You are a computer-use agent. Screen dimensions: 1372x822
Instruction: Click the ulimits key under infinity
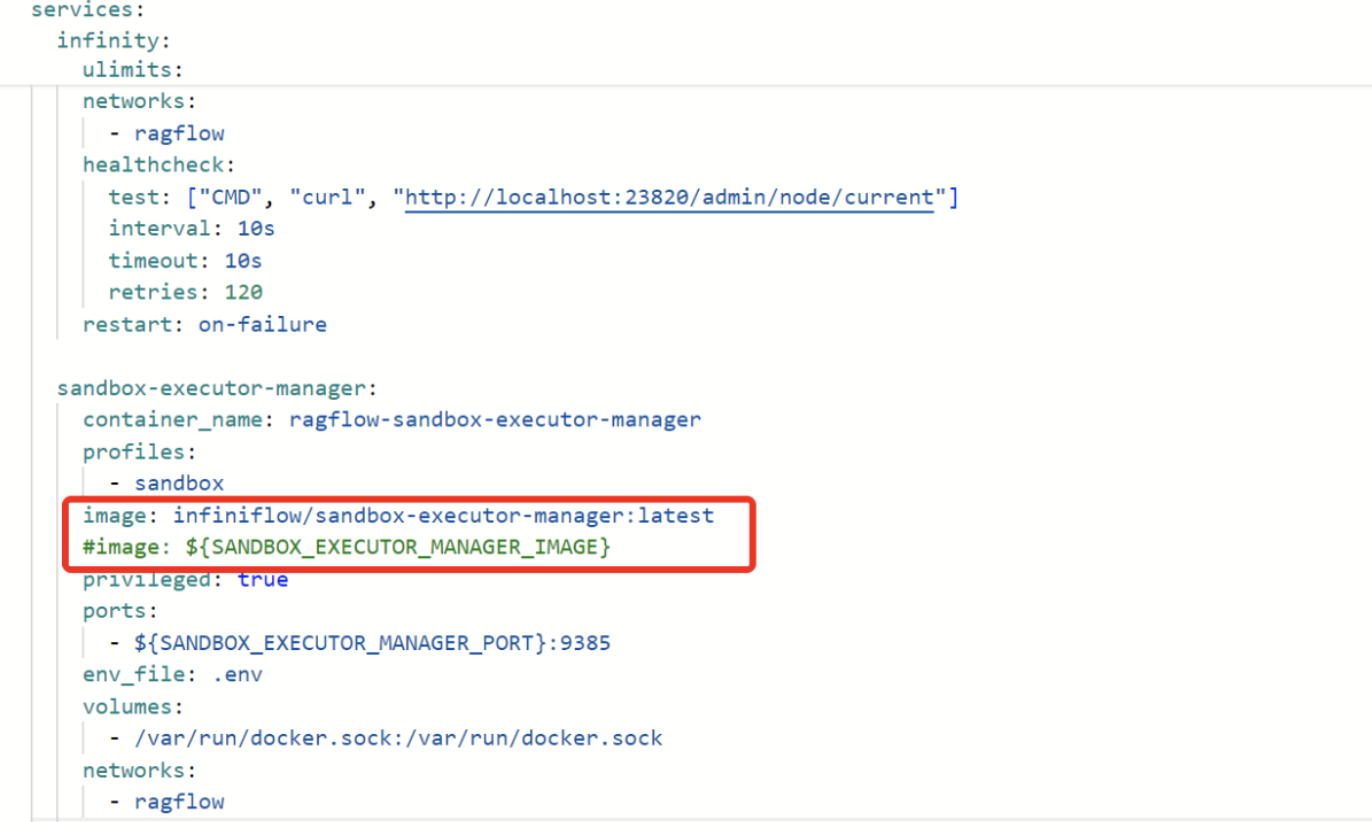[131, 69]
